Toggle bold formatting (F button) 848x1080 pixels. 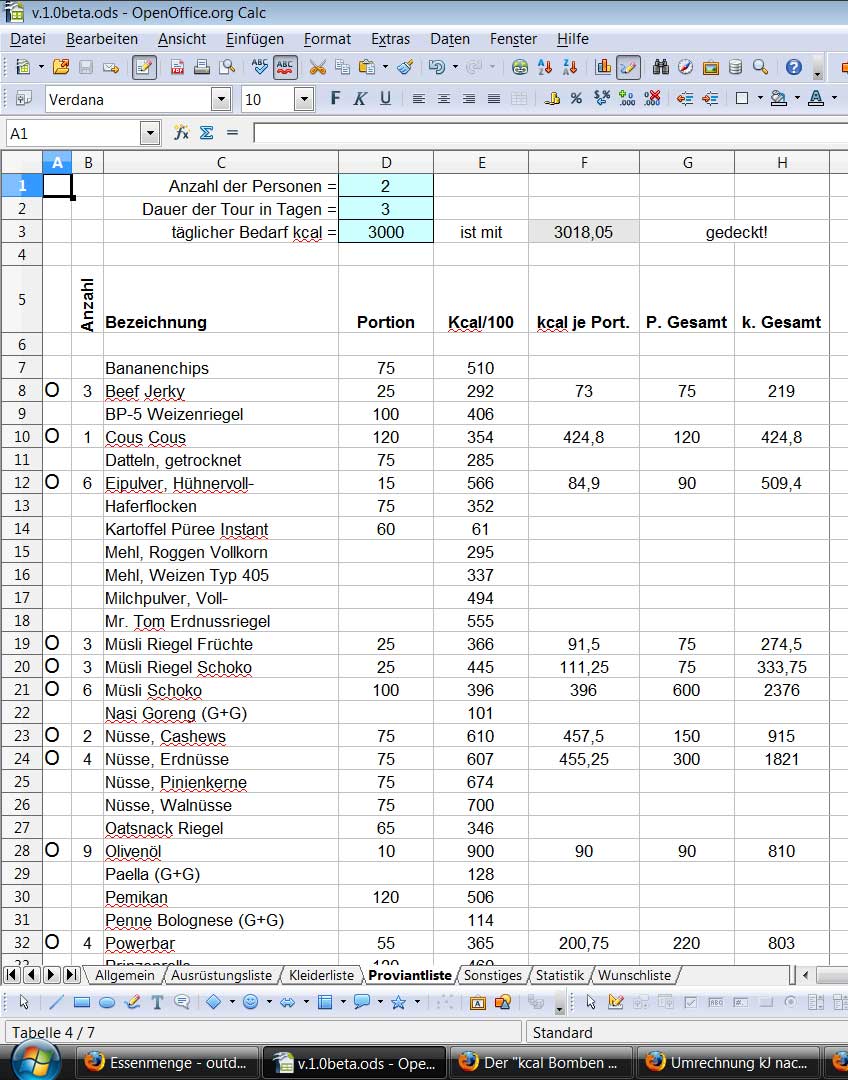(335, 99)
